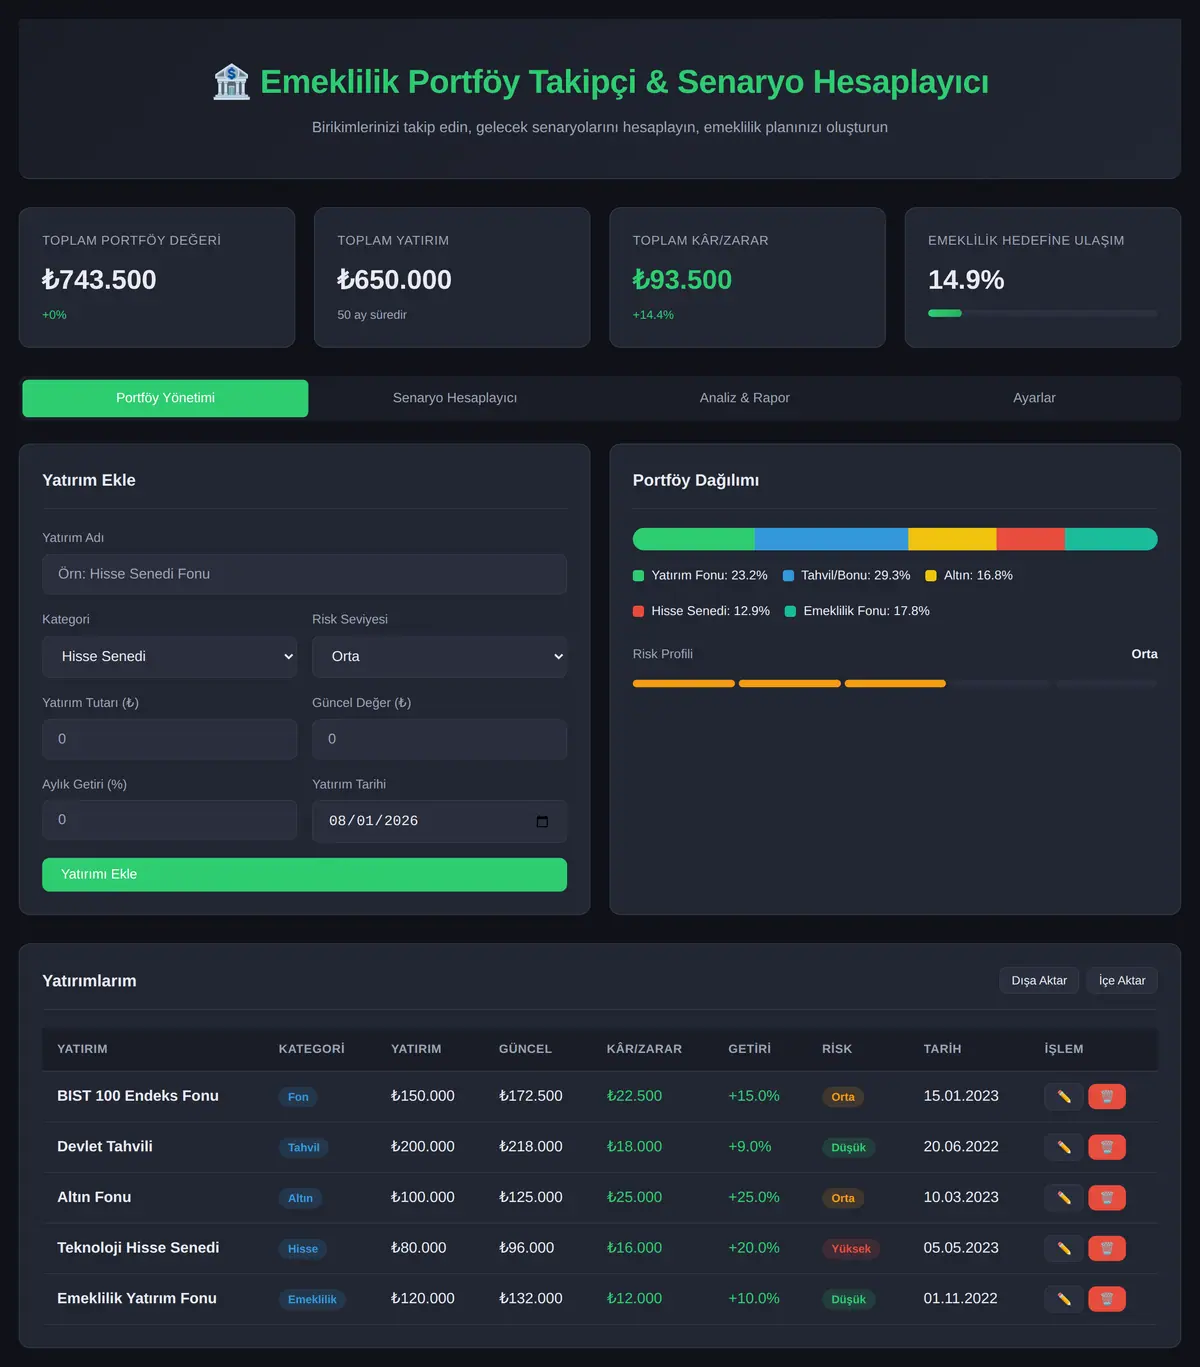Screen dimensions: 1200x1367
Task: Switch to Portföy Yönetimi tab
Action: 165,398
